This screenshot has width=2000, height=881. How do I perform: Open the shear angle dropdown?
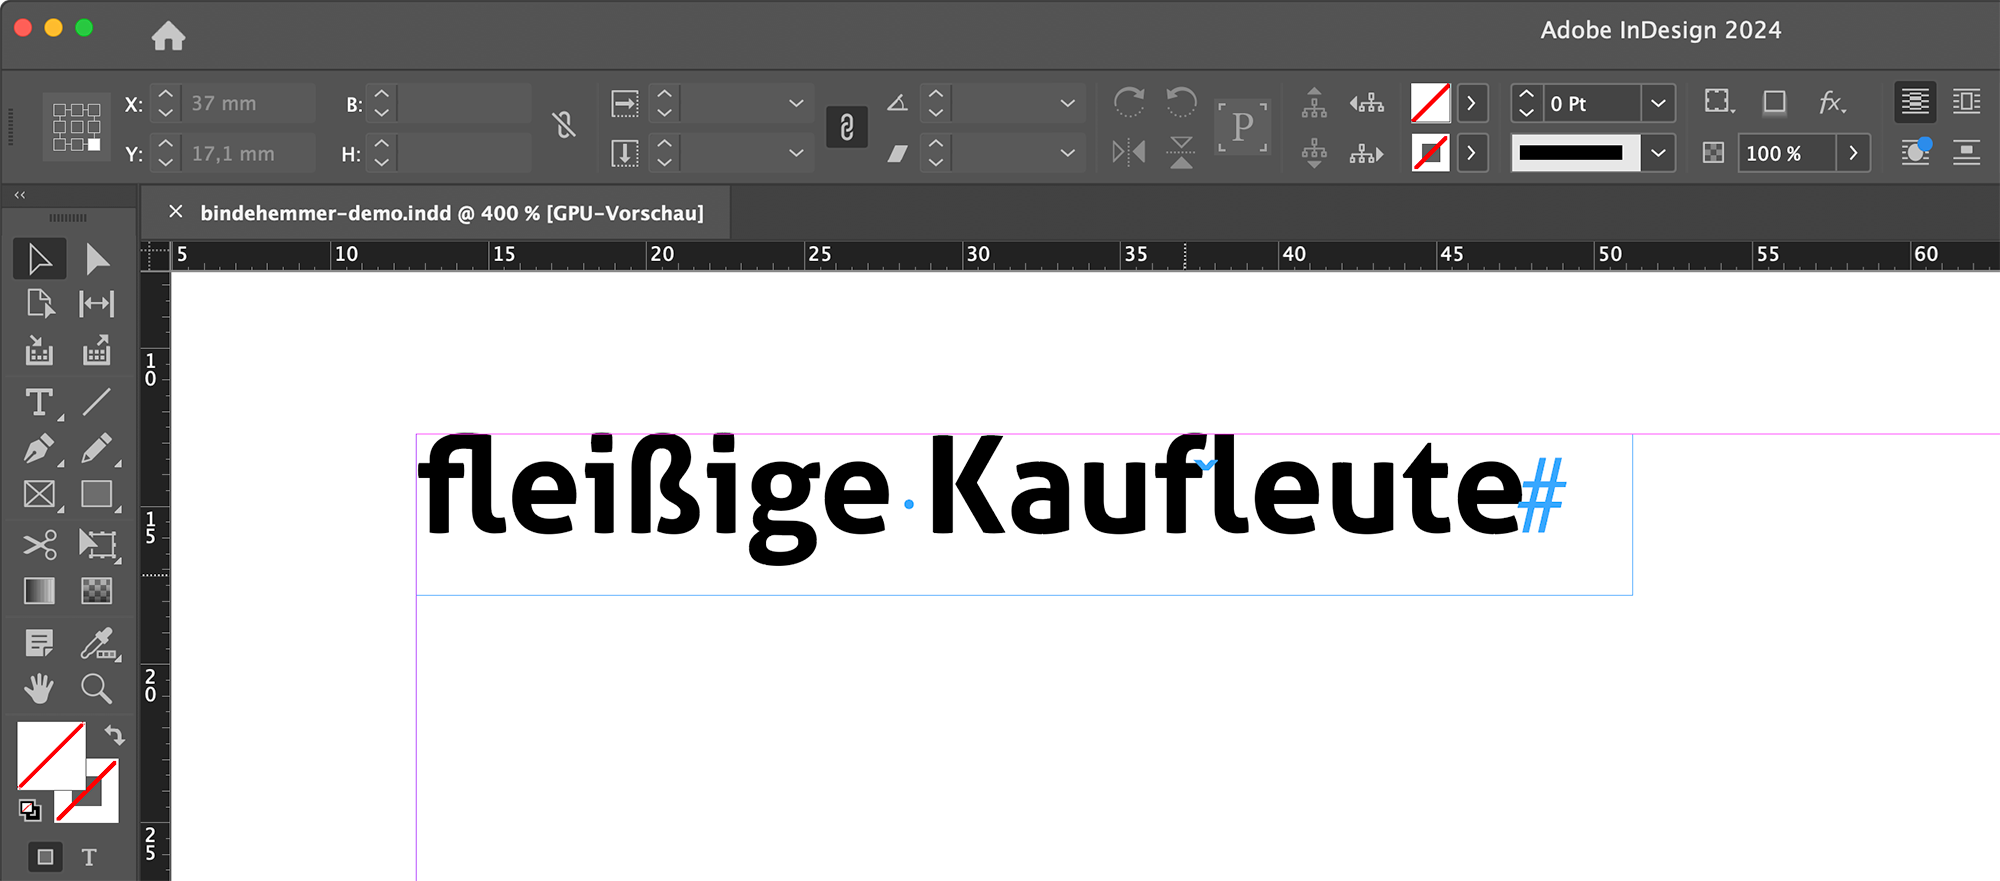(1067, 153)
